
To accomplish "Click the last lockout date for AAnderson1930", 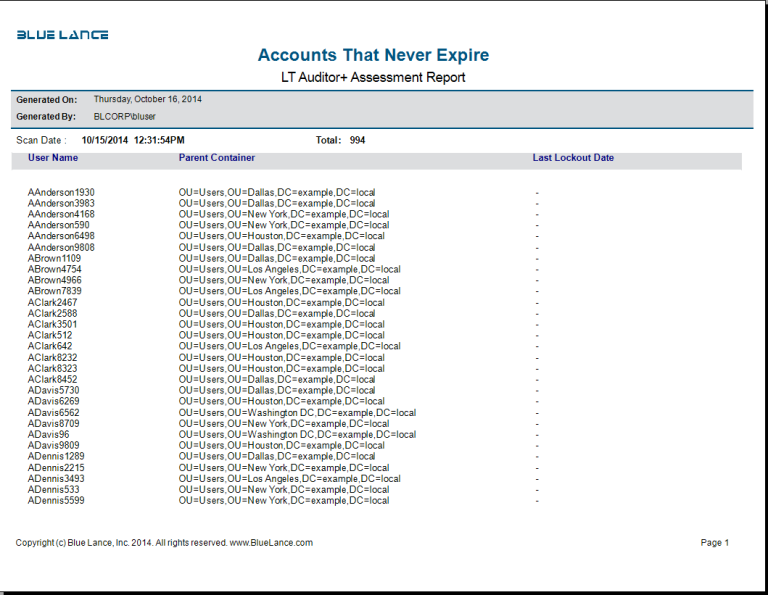I will (x=537, y=192).
